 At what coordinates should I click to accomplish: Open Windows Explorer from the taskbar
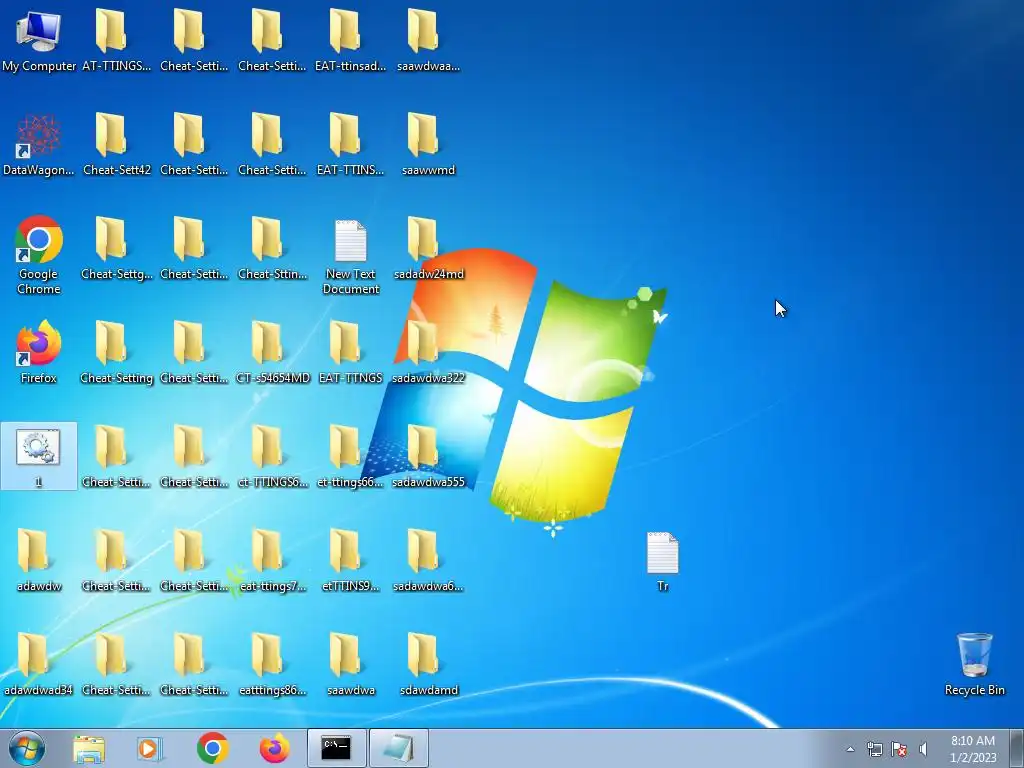pos(89,748)
